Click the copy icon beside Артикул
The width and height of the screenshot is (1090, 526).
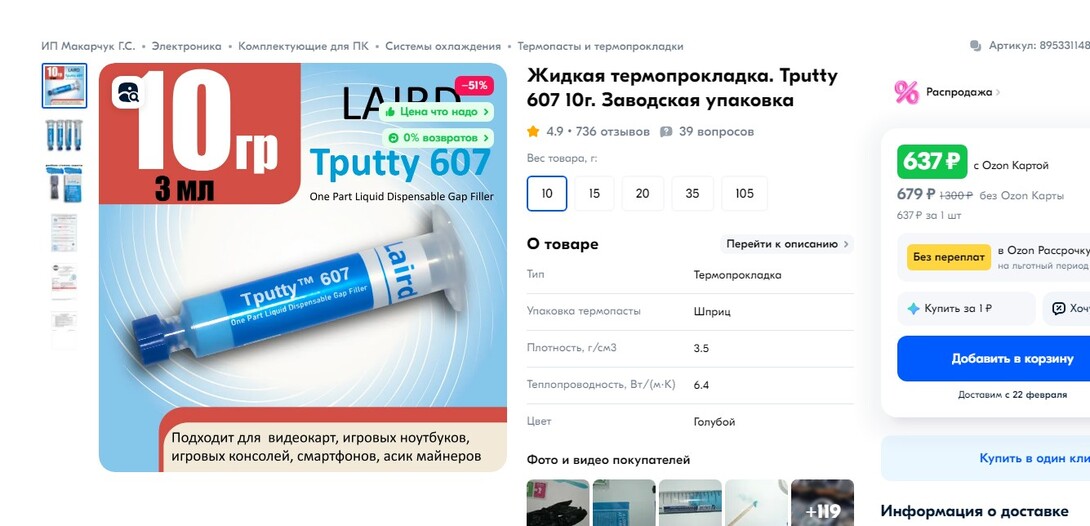(975, 47)
